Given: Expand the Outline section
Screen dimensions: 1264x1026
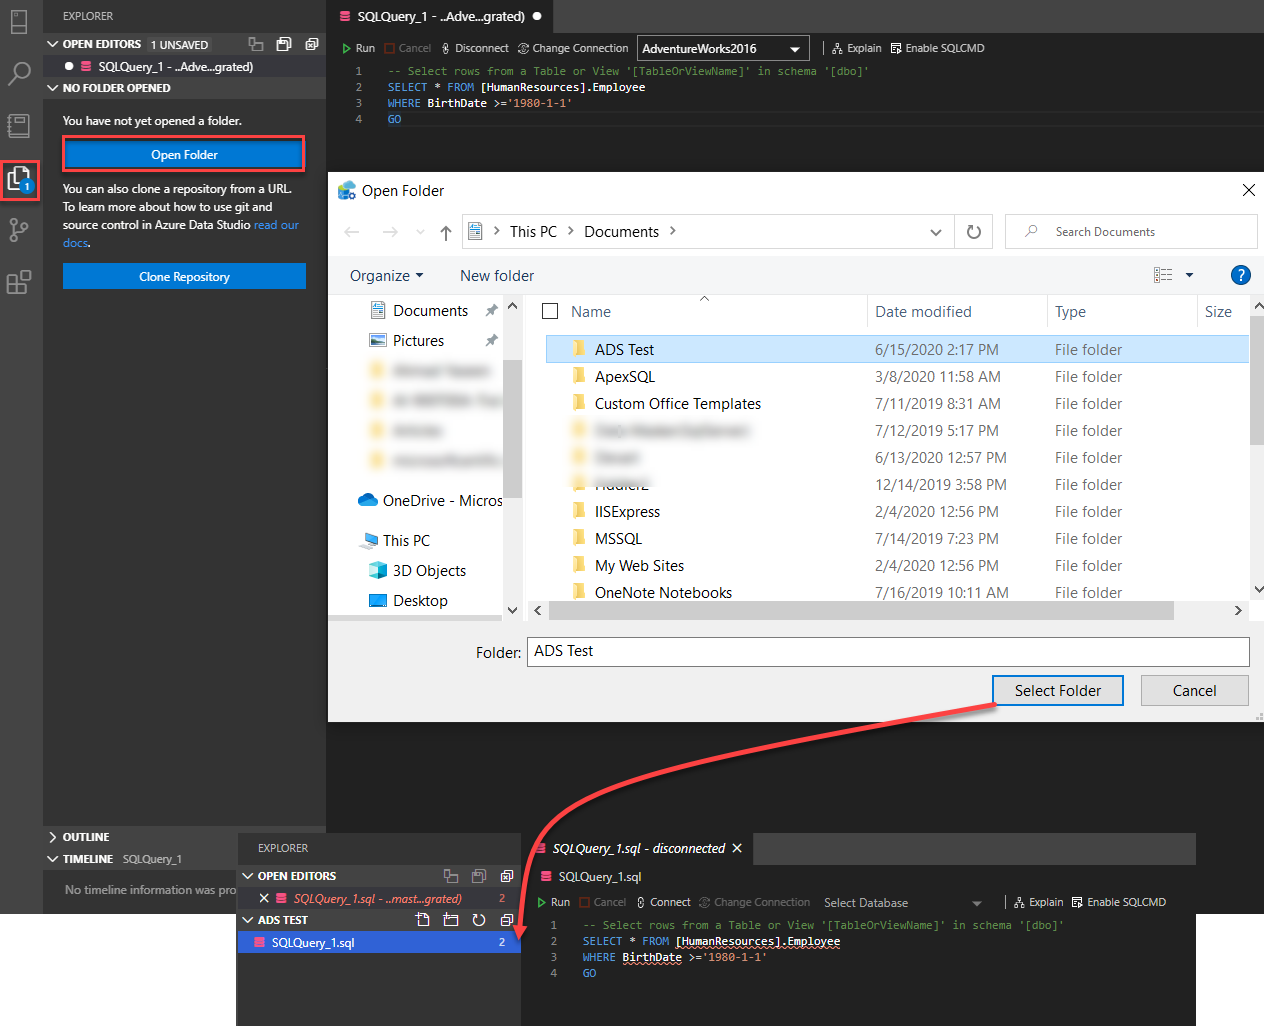Looking at the screenshot, I should tap(53, 837).
